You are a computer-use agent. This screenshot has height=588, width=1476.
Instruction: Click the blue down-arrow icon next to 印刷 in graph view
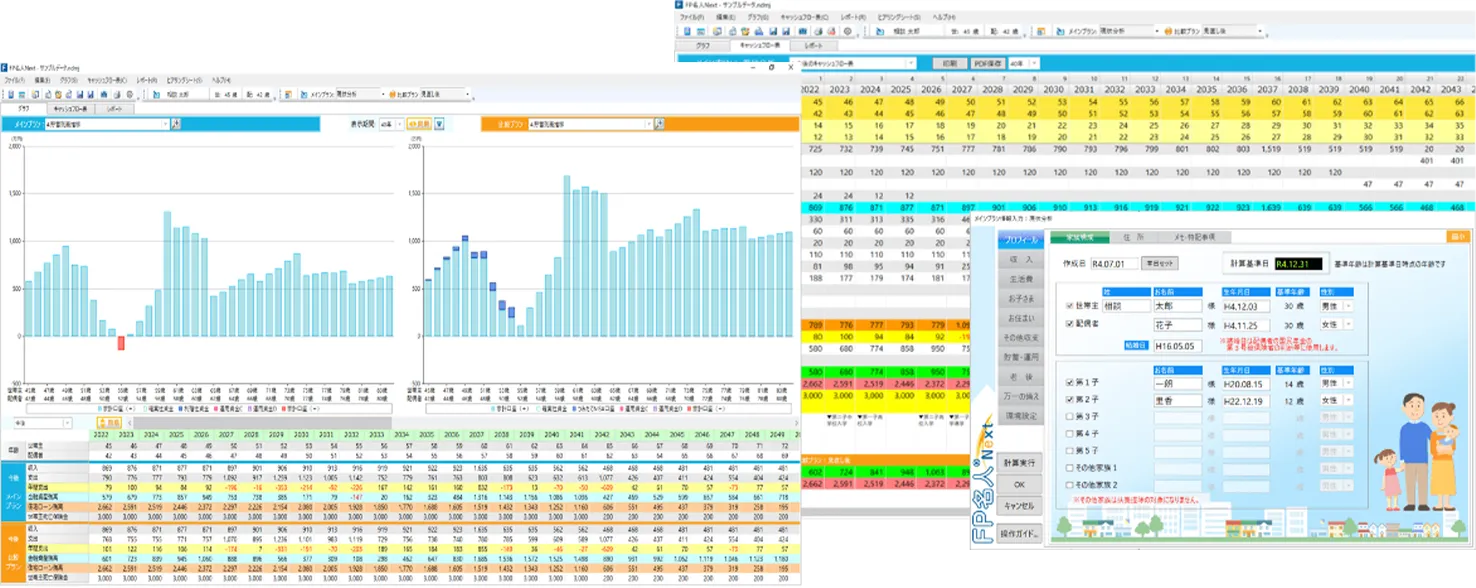coord(438,124)
